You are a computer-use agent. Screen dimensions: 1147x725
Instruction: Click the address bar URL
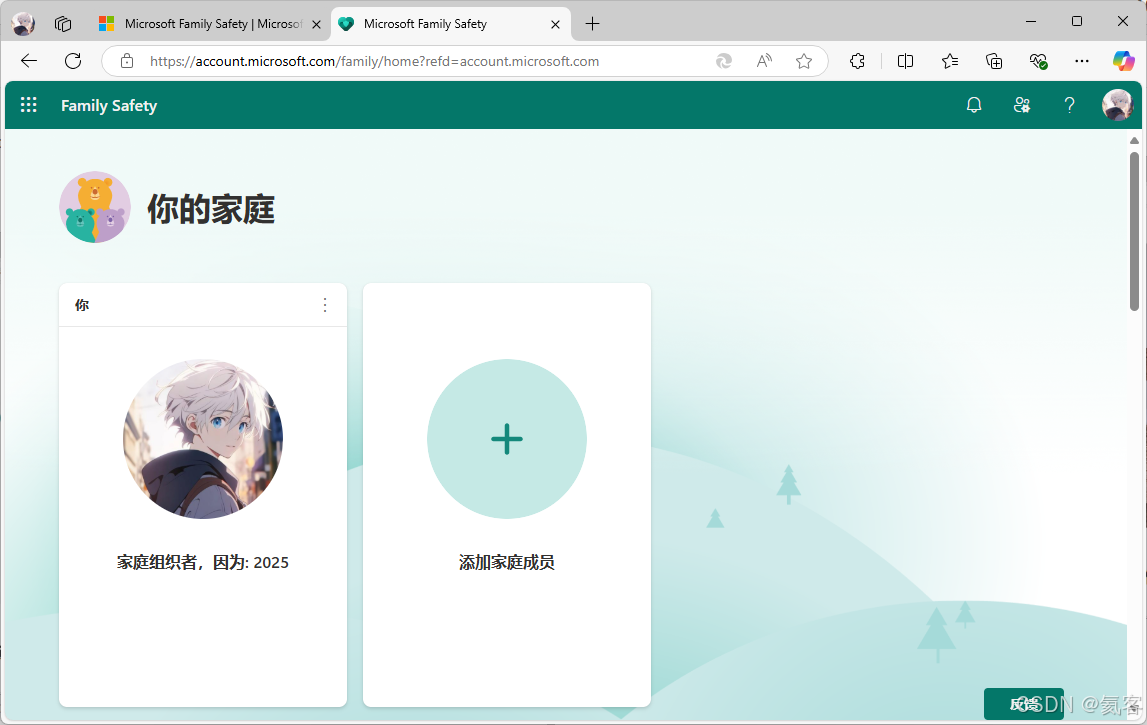375,61
